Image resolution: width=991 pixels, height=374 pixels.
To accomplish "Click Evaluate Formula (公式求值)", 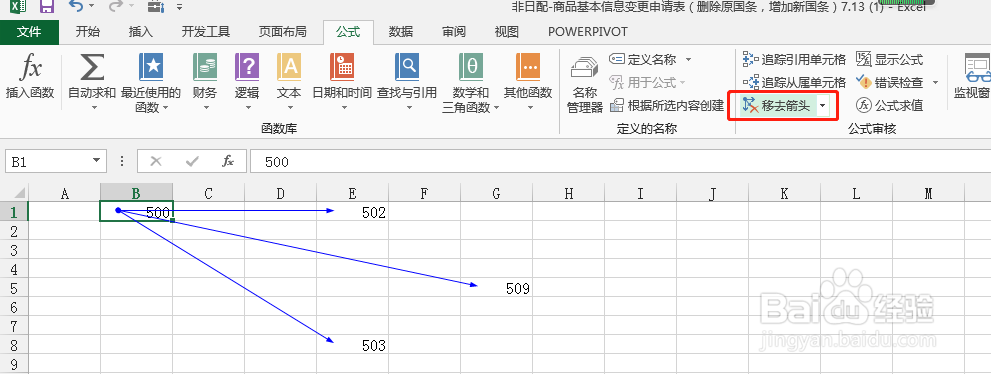I will point(890,106).
